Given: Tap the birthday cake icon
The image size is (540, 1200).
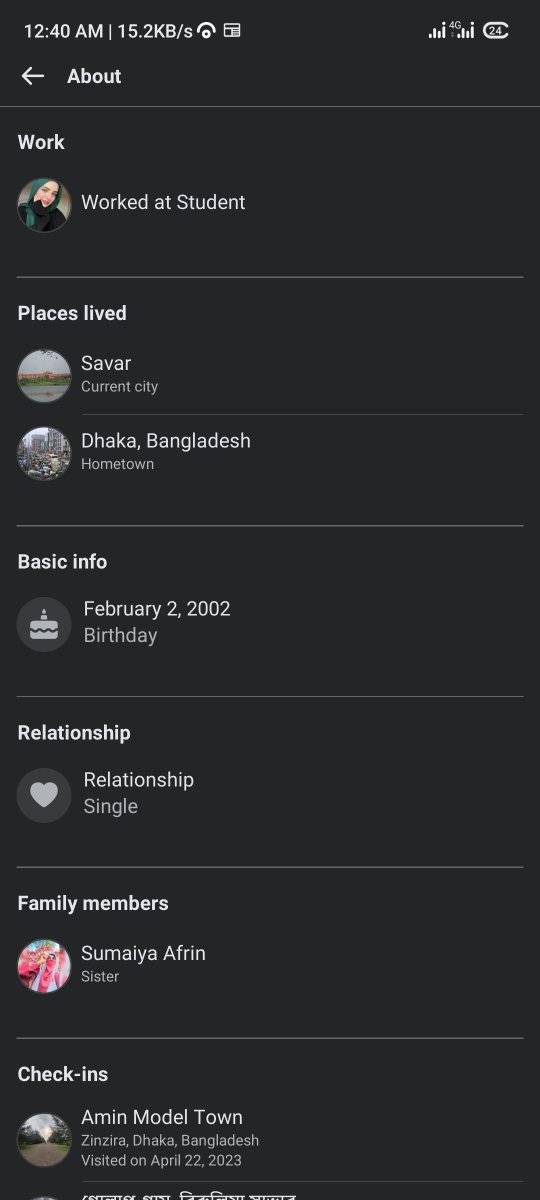Looking at the screenshot, I should [x=44, y=624].
